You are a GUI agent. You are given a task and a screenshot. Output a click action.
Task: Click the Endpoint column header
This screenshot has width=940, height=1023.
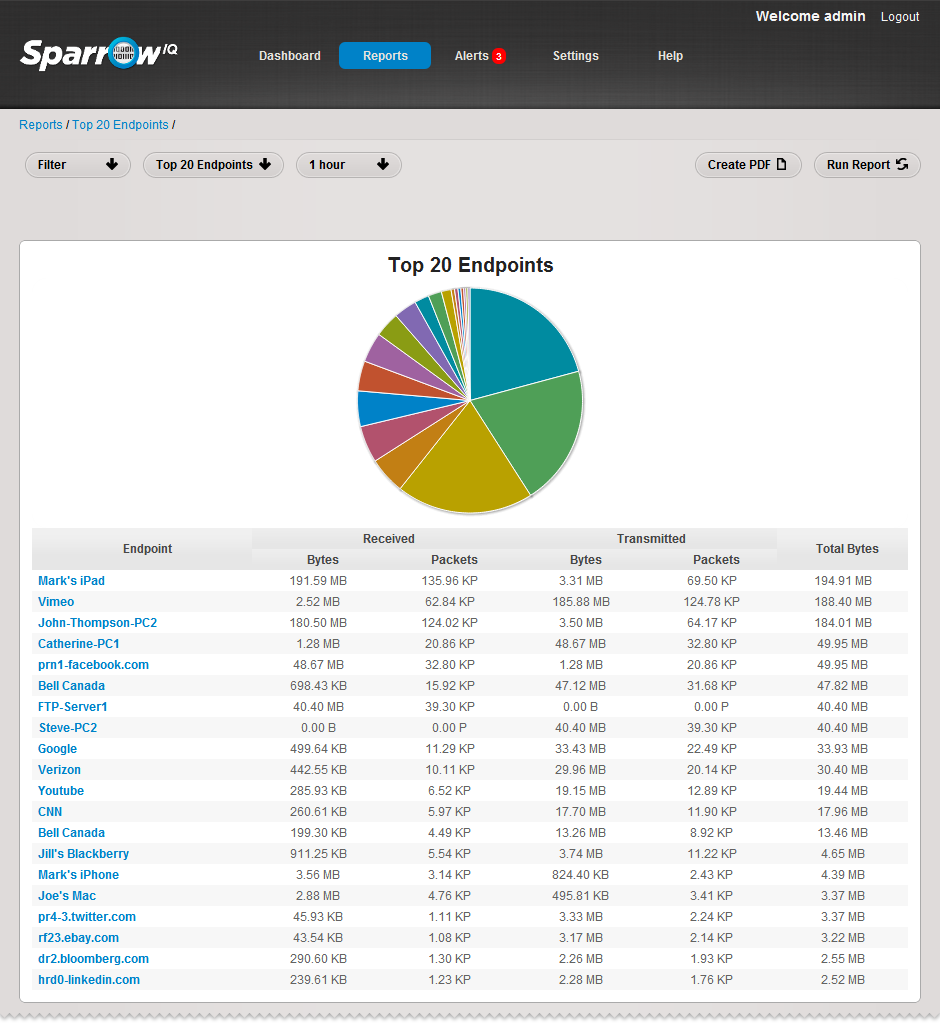tap(147, 549)
